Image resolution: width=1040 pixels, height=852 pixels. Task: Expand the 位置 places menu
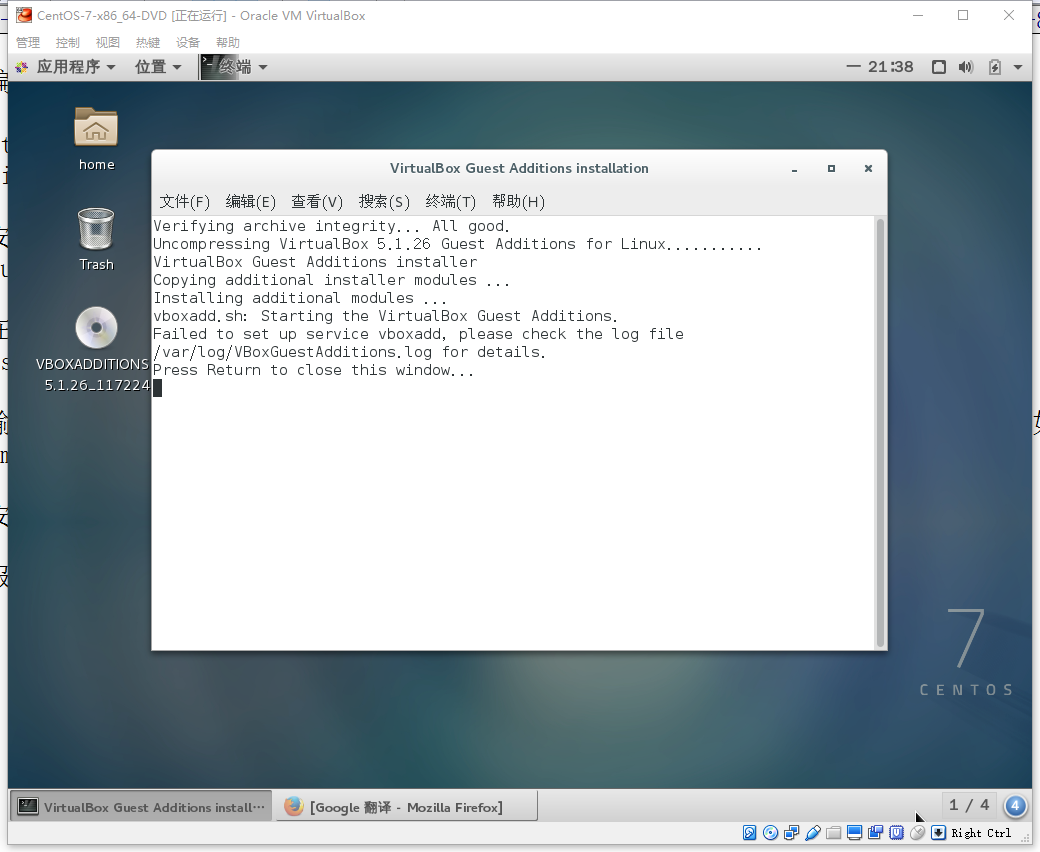coord(158,67)
